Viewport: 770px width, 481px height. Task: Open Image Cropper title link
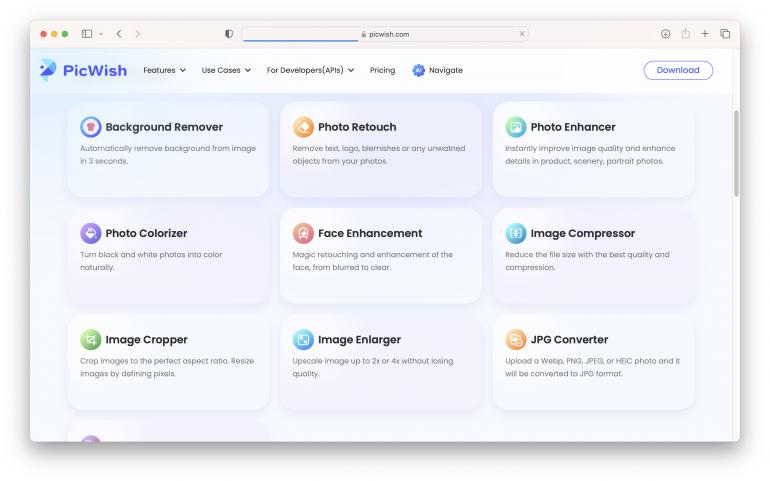[x=146, y=340]
